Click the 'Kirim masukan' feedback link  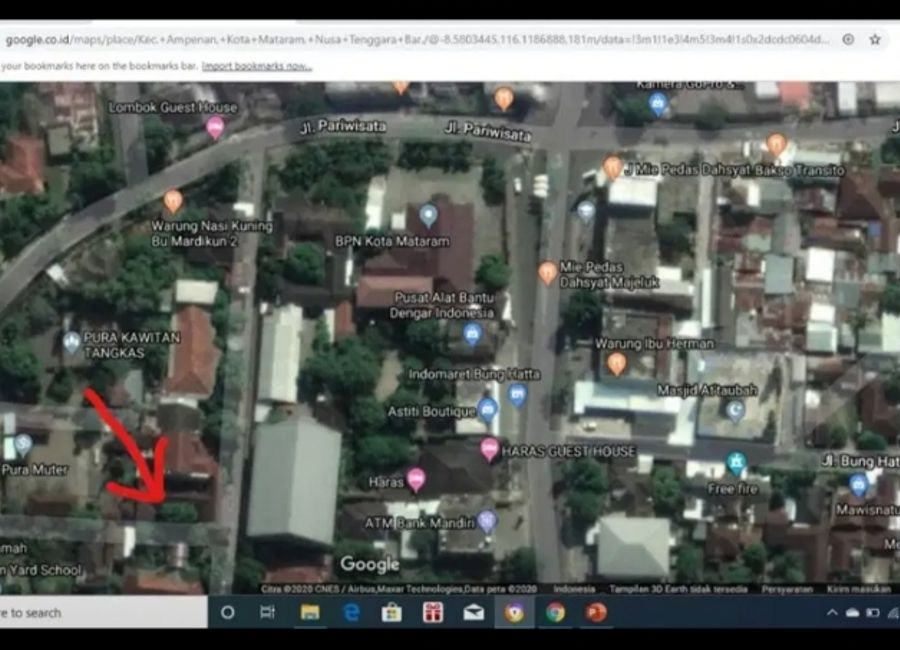[859, 589]
